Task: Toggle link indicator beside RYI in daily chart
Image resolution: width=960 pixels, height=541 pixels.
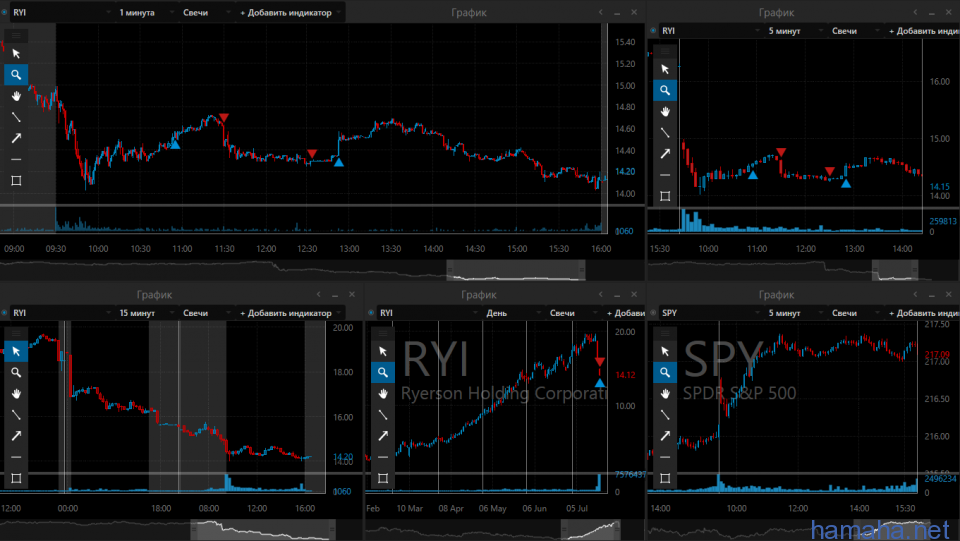Action: [371, 313]
